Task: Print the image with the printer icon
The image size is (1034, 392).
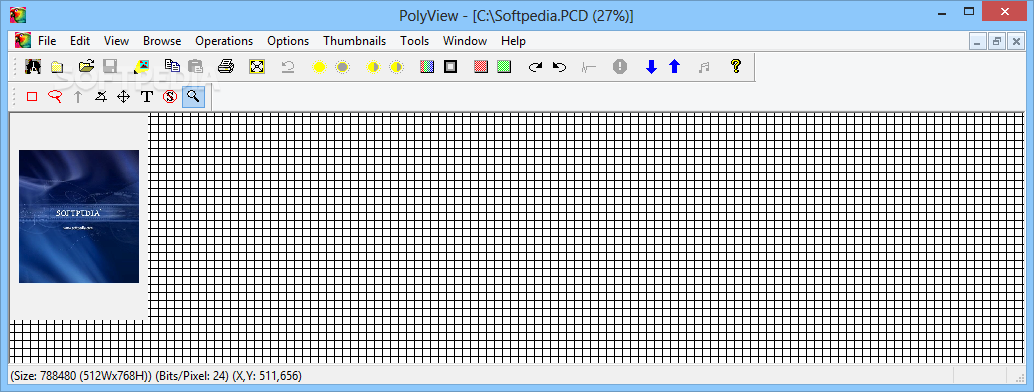Action: click(226, 66)
